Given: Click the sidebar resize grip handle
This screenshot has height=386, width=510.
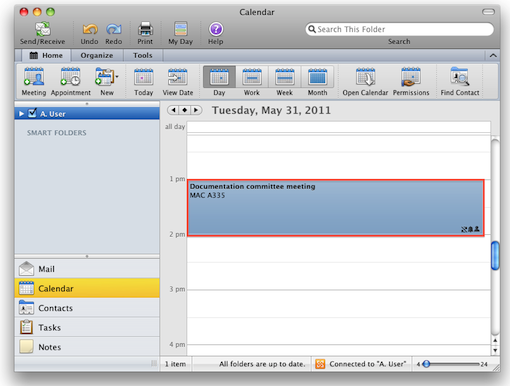Looking at the screenshot, I should (154, 363).
